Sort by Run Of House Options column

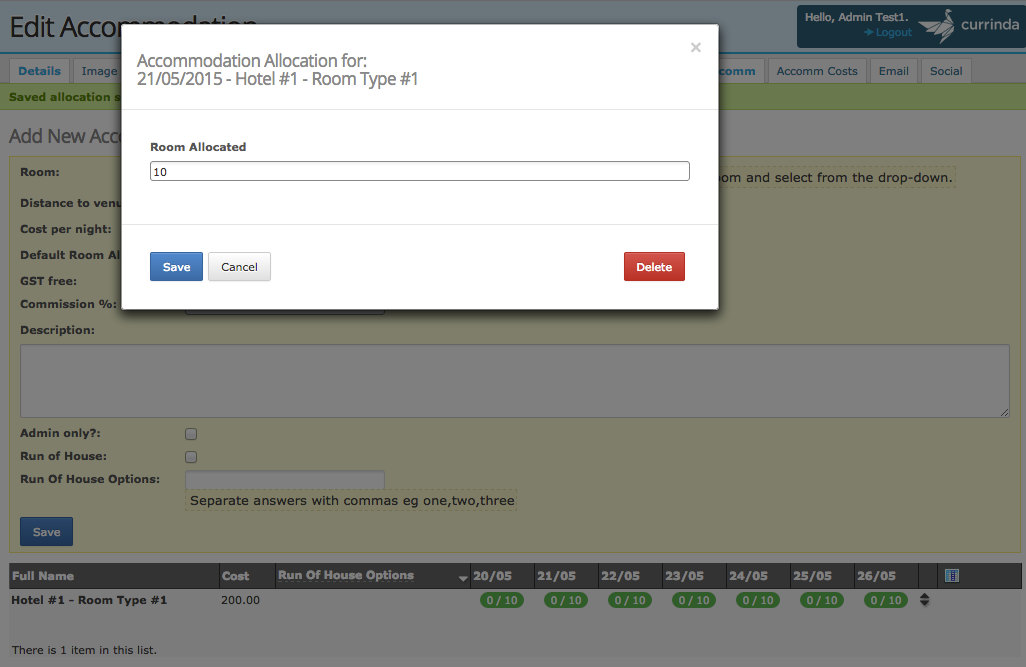(346, 575)
